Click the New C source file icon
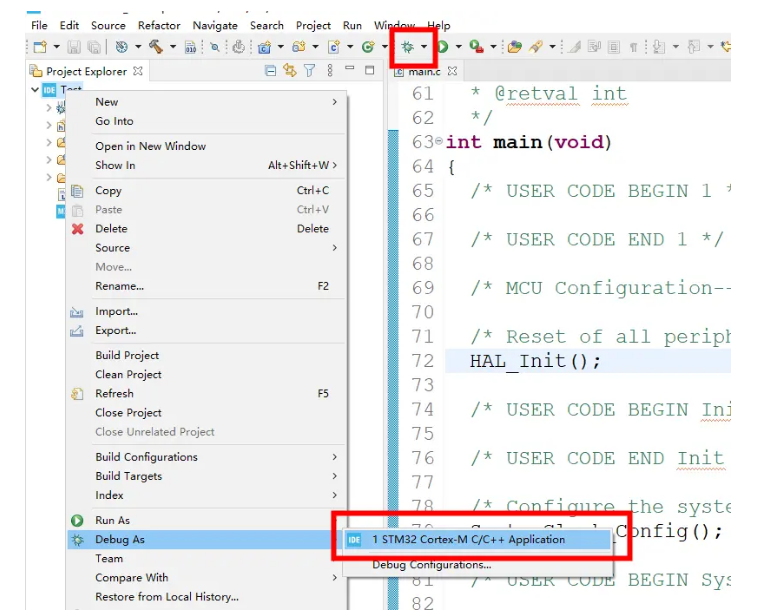The image size is (776, 611). tap(334, 47)
